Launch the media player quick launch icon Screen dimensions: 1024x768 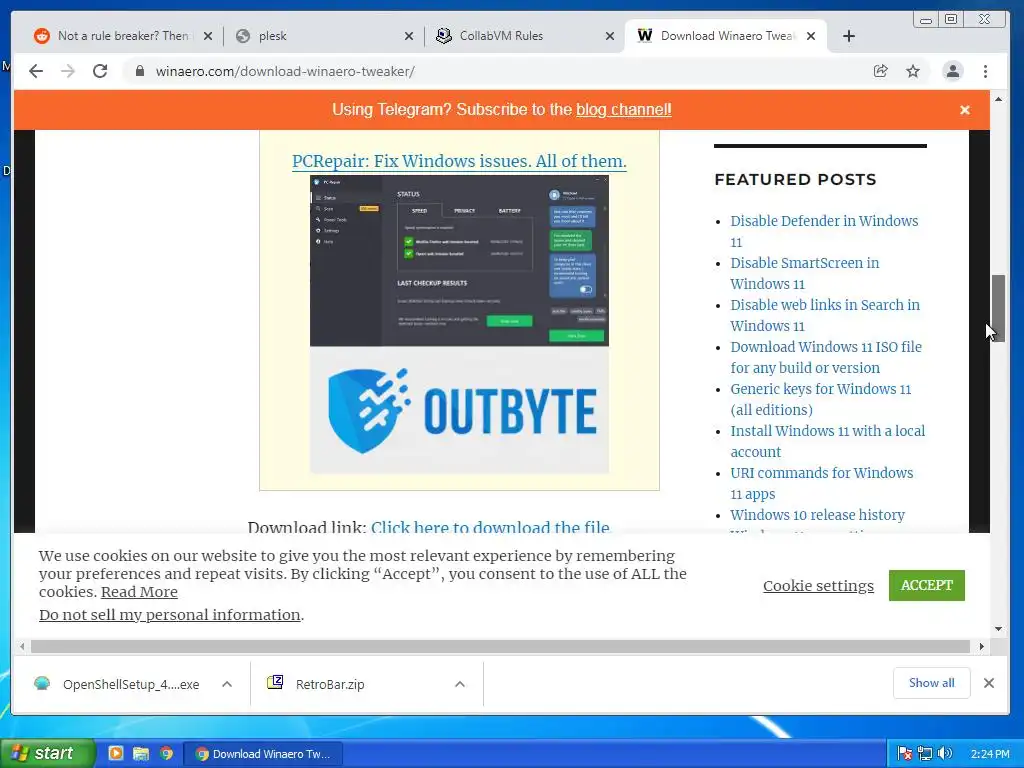[116, 754]
